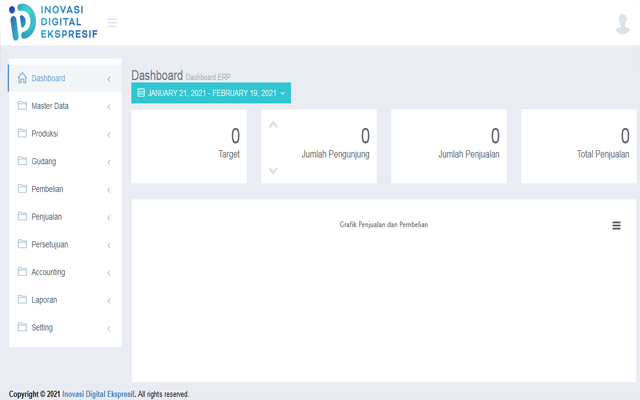The height and width of the screenshot is (400, 640).
Task: Click the up arrow on Jumlah Pengunjung card
Action: [273, 125]
